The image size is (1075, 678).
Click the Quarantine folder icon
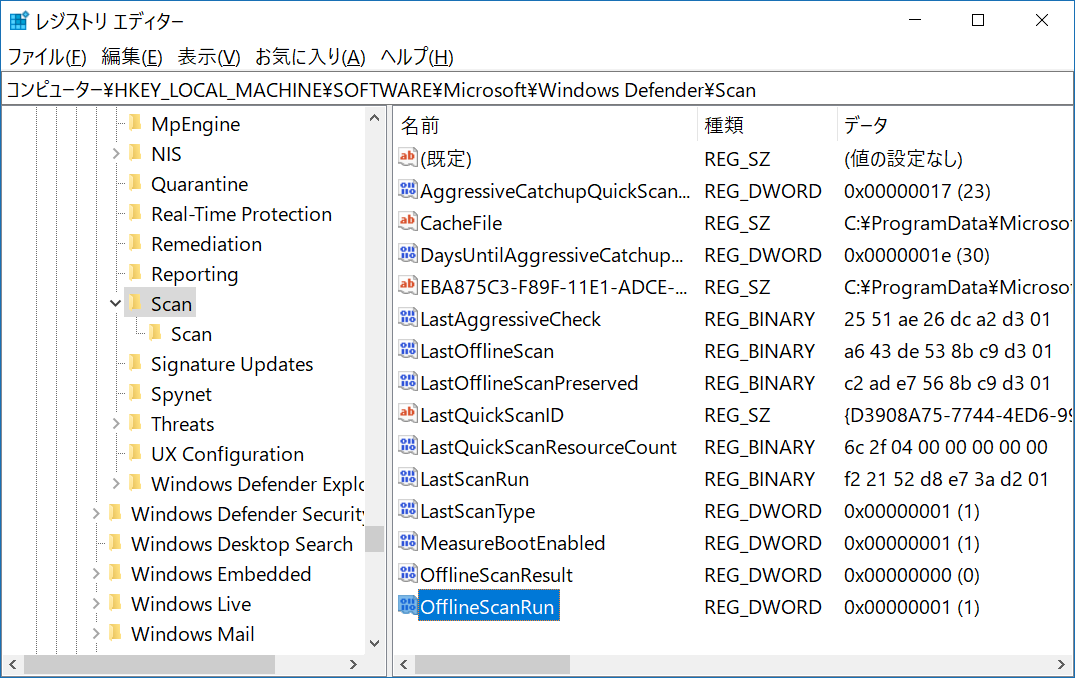[135, 183]
